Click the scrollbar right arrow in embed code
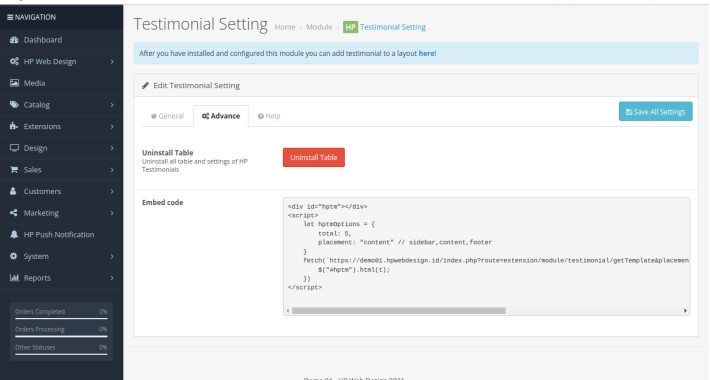Viewport: 710px width, 380px height. [685, 311]
